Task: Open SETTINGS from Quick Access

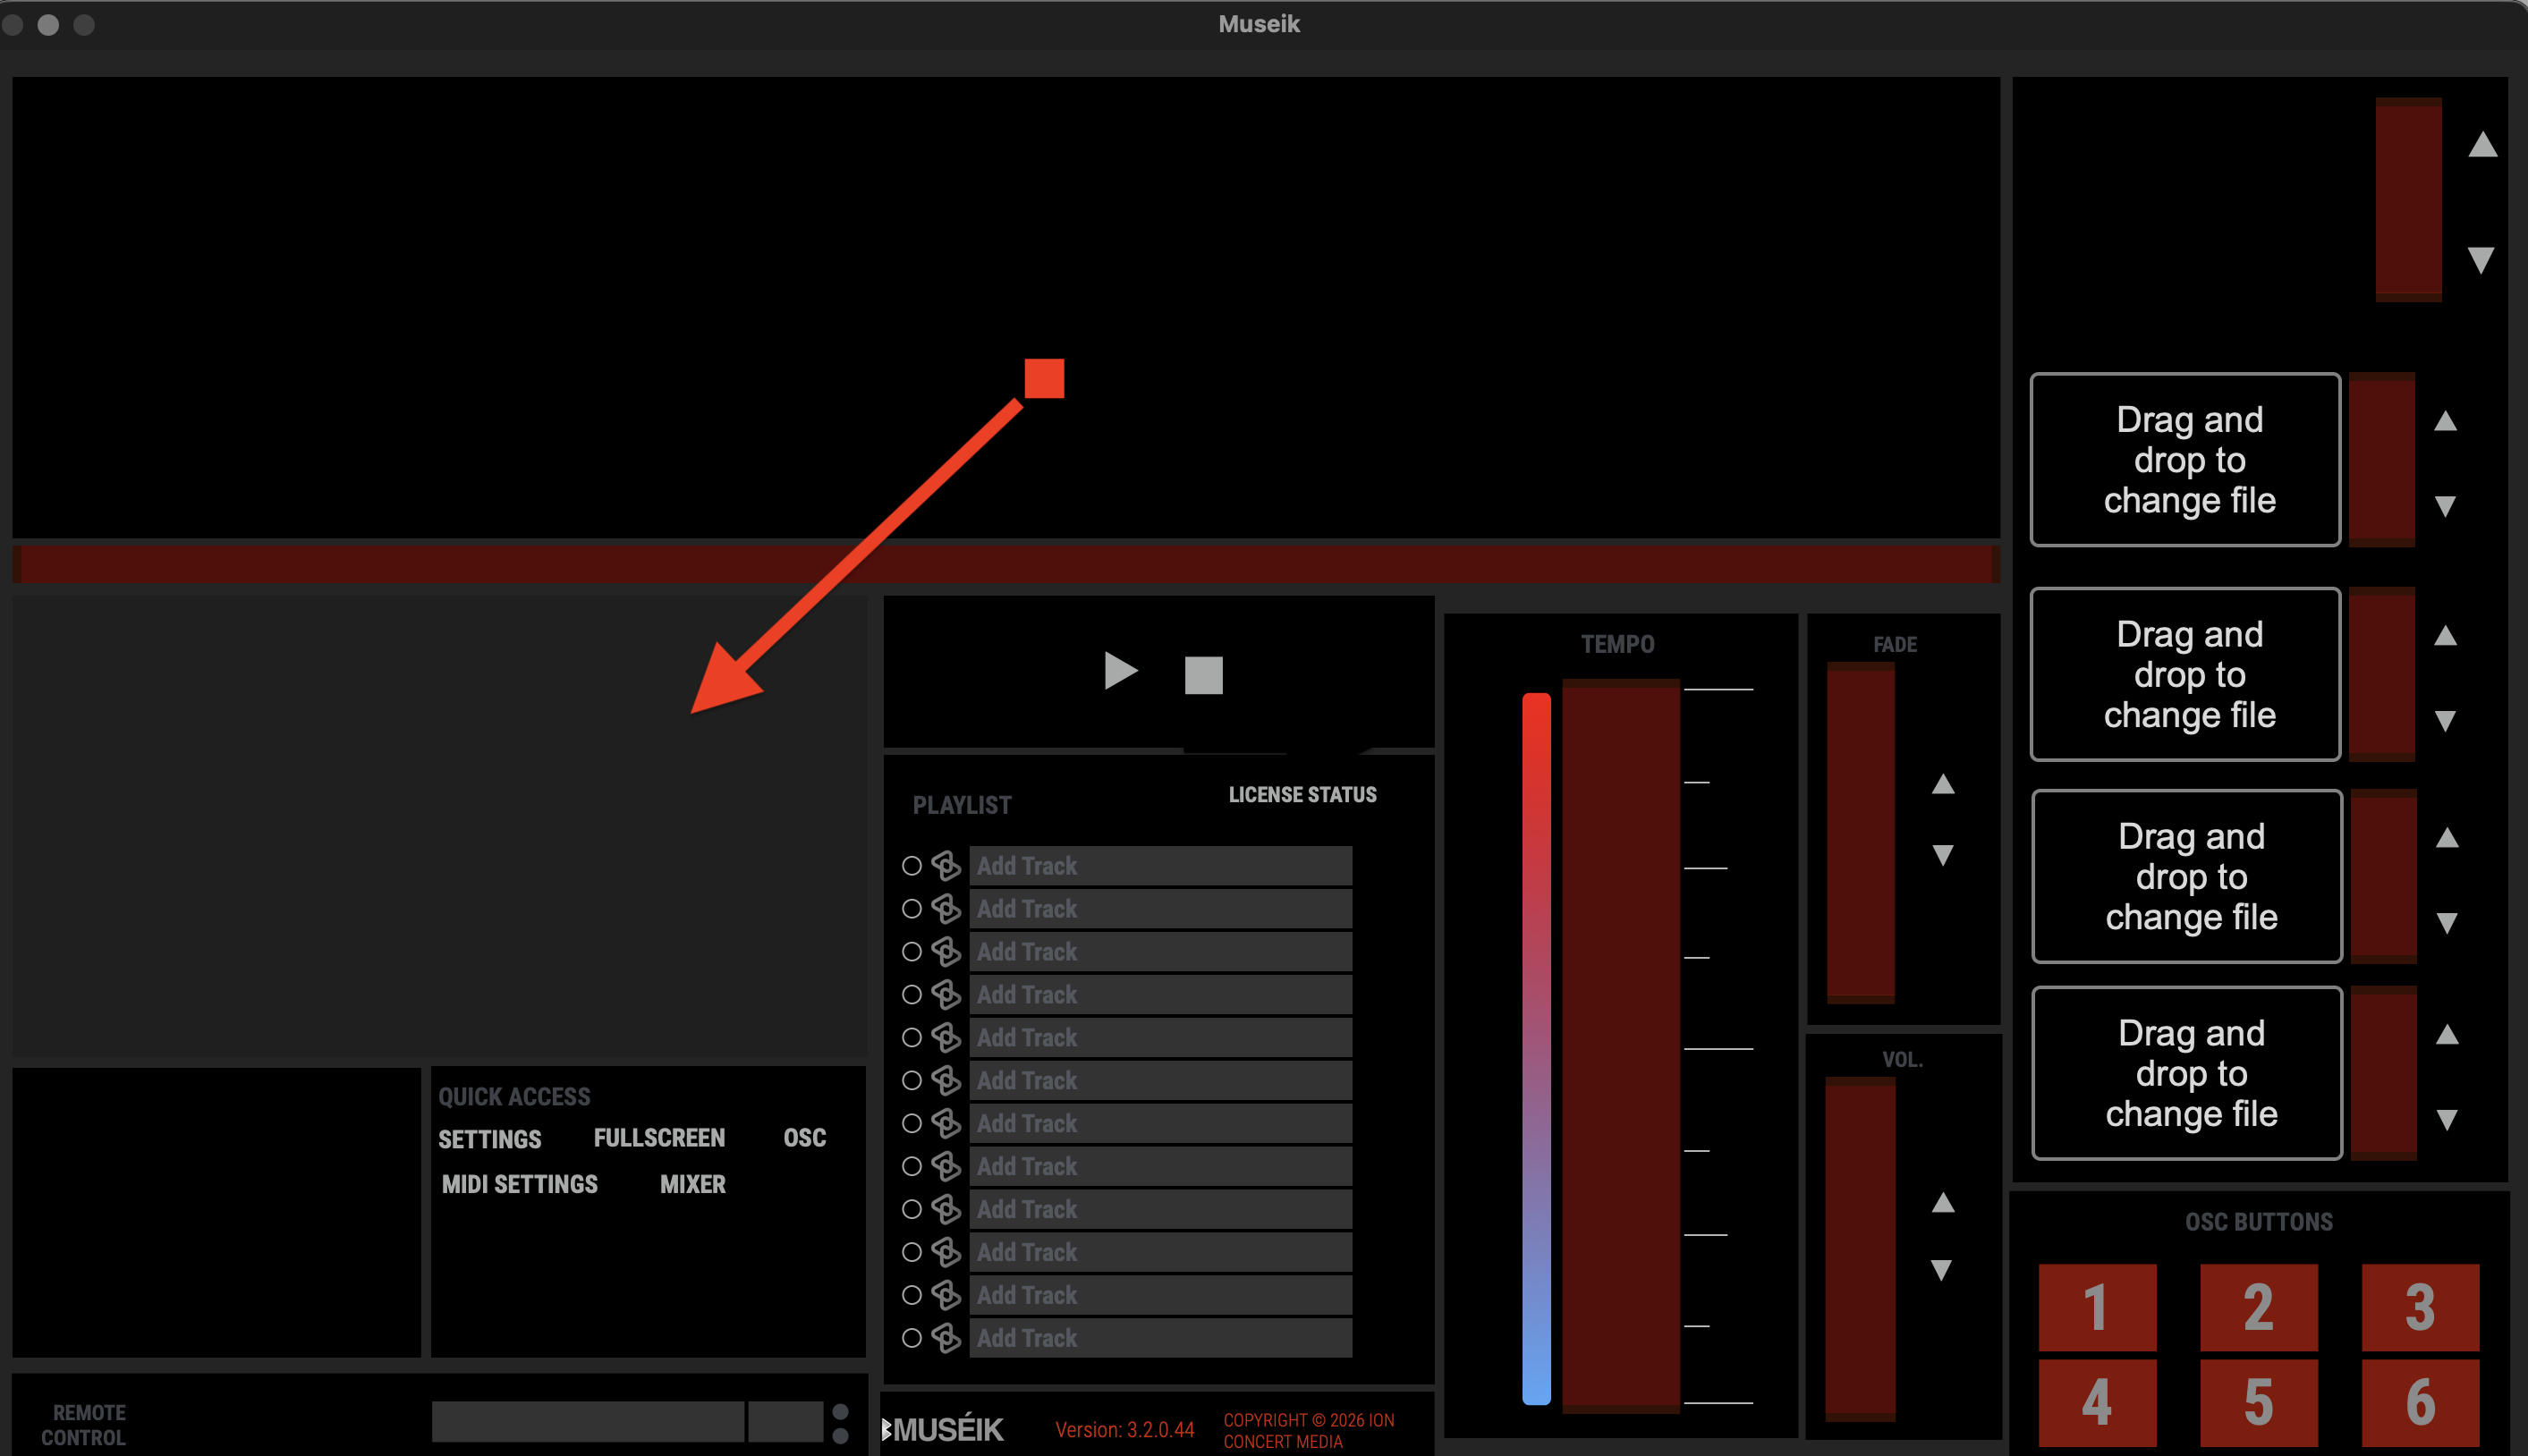Action: pos(490,1139)
